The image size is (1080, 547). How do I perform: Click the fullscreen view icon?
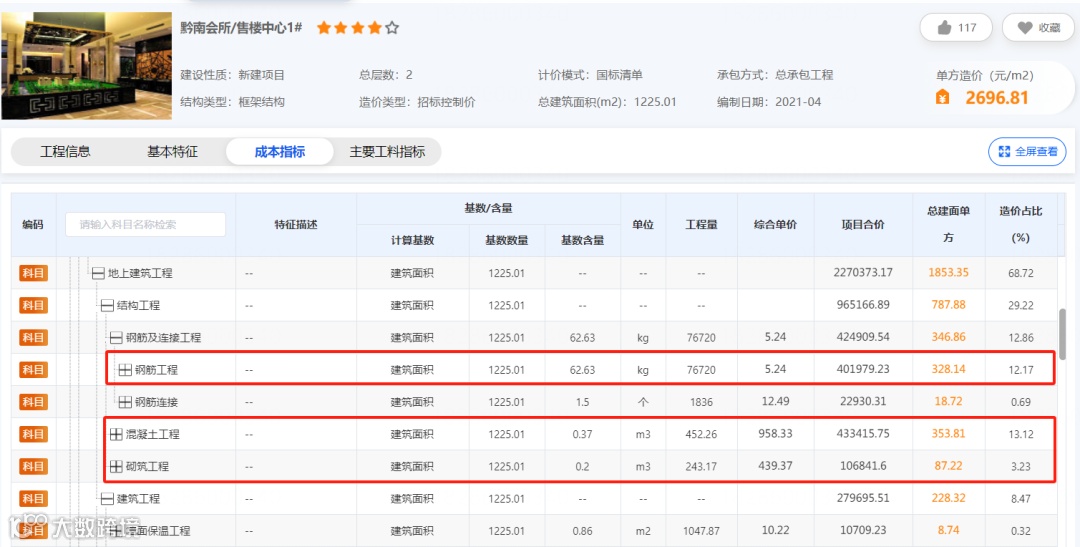(1006, 152)
